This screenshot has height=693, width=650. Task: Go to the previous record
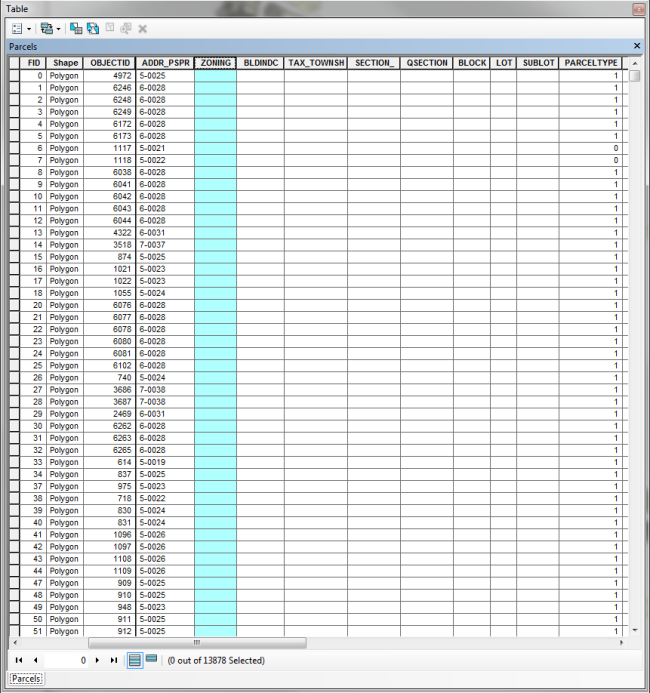(x=35, y=660)
